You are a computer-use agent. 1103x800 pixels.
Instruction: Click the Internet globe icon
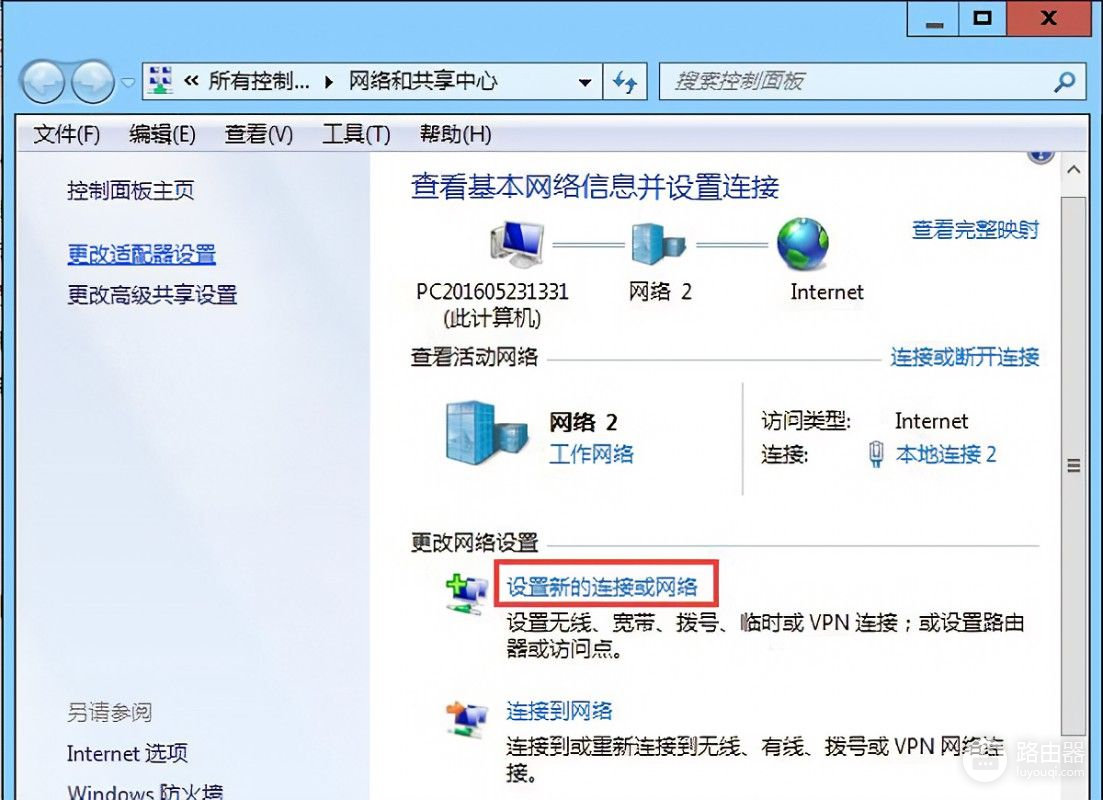click(x=803, y=243)
